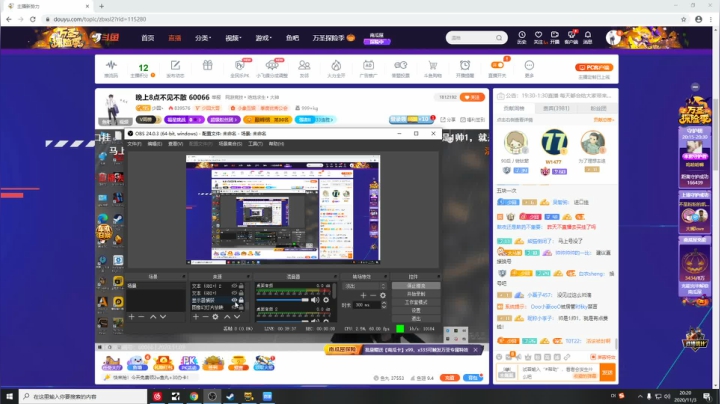Adjust the OBS 桌面音频 volume slider
The image size is (720, 404).
click(x=283, y=300)
